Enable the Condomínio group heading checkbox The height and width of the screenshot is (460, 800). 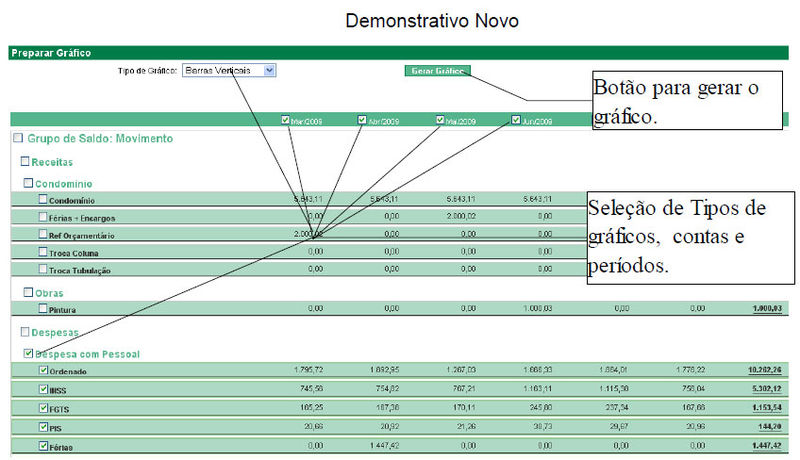coord(30,183)
